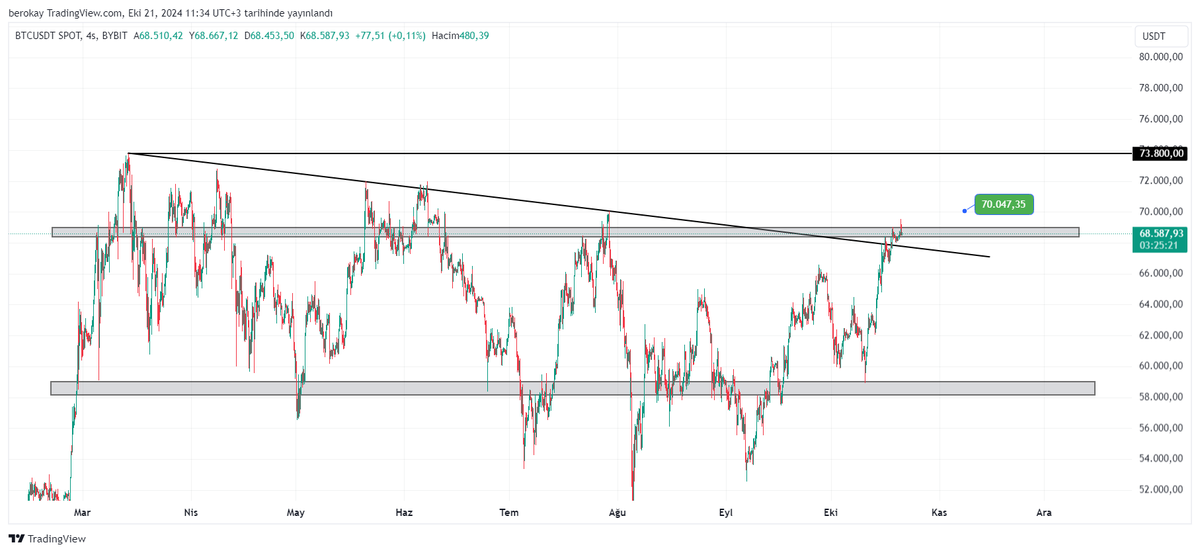
Task: Click the Hacim volume value 480,39
Action: (474, 35)
